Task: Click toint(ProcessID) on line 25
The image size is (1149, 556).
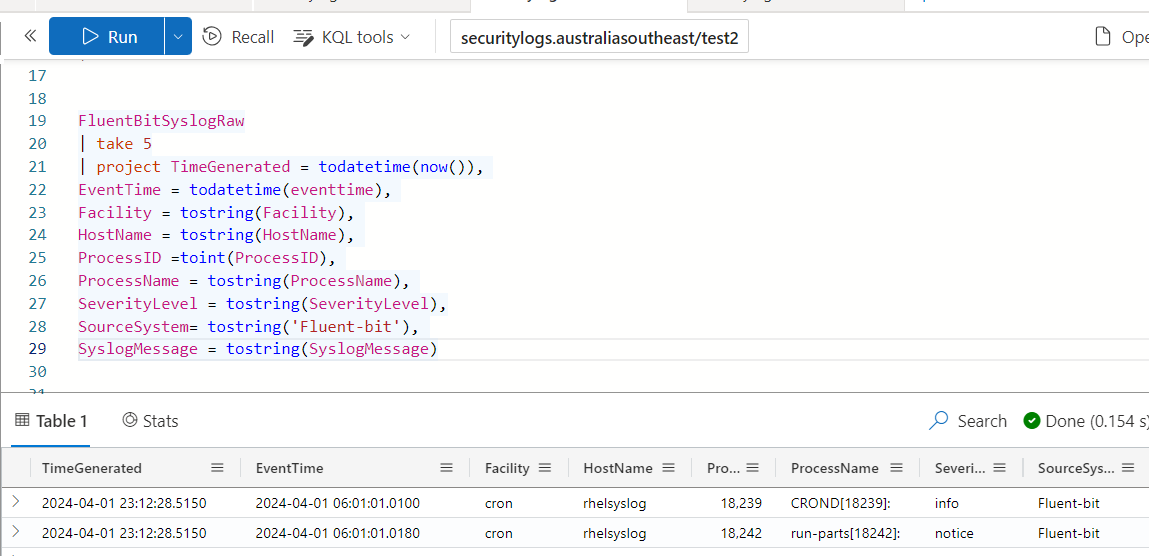Action: click(253, 258)
